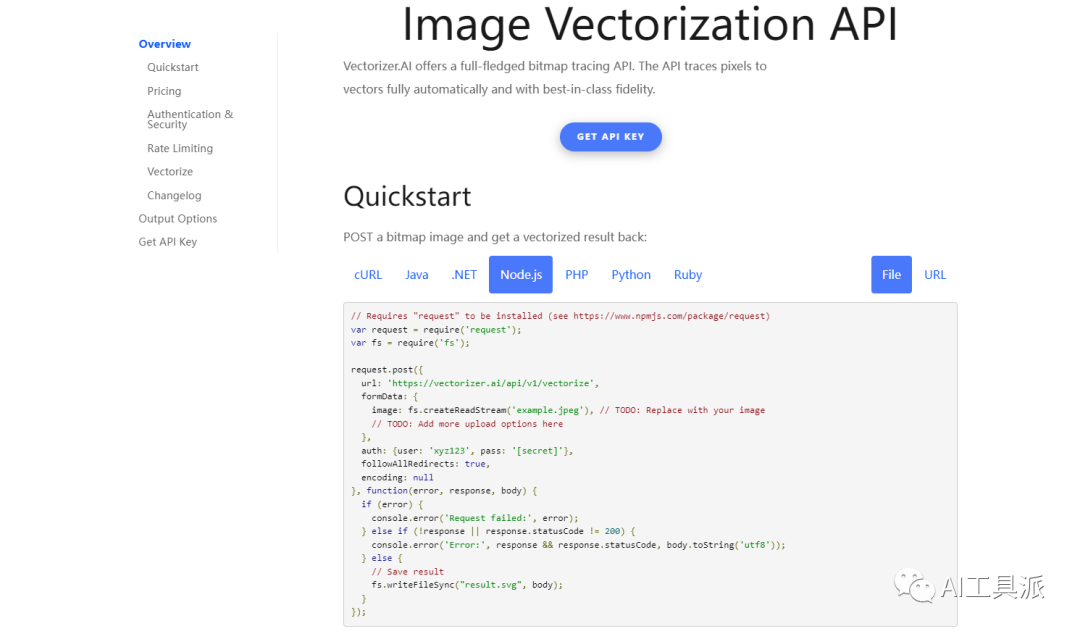Select the Node.js tab
The image size is (1080, 634).
pyautogui.click(x=521, y=275)
